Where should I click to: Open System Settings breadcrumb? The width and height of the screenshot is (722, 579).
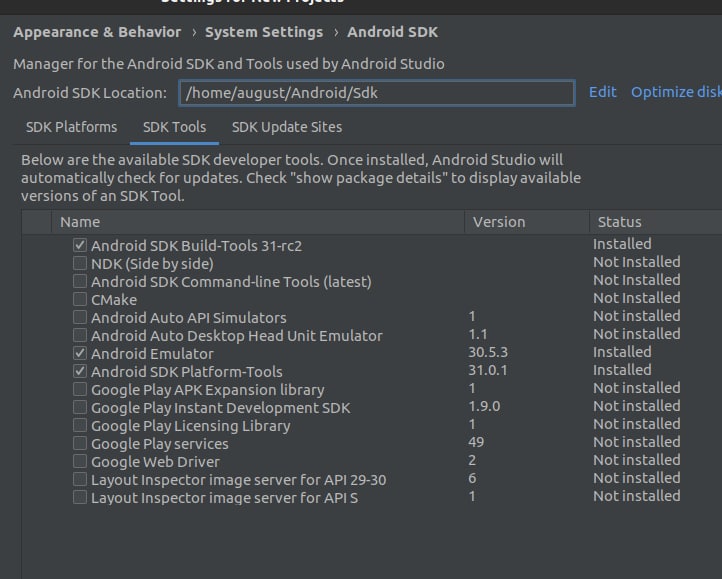point(264,32)
